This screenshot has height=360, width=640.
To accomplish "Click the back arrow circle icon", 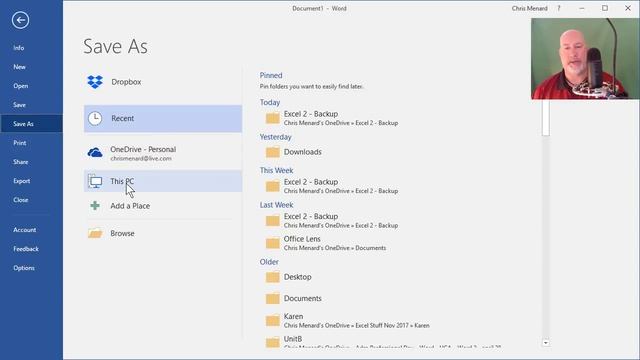I will point(20,20).
